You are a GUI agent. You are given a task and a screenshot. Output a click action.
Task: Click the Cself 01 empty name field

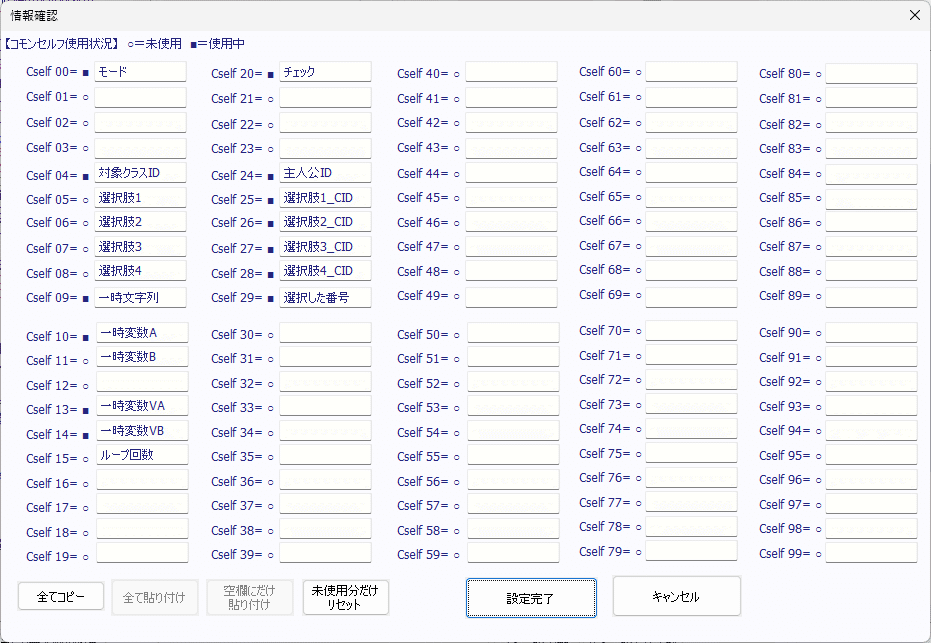(x=140, y=97)
